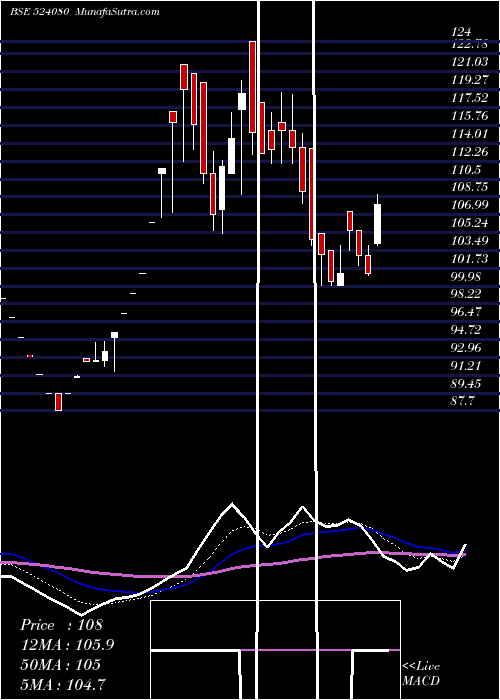This screenshot has width=500, height=700.
Task: Click the 87.7 price axis label
Action: coord(462,401)
